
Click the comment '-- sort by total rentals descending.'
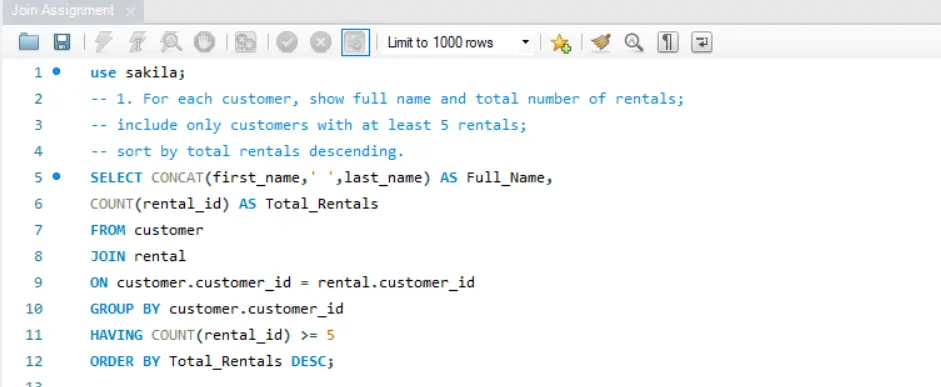pyautogui.click(x=247, y=151)
